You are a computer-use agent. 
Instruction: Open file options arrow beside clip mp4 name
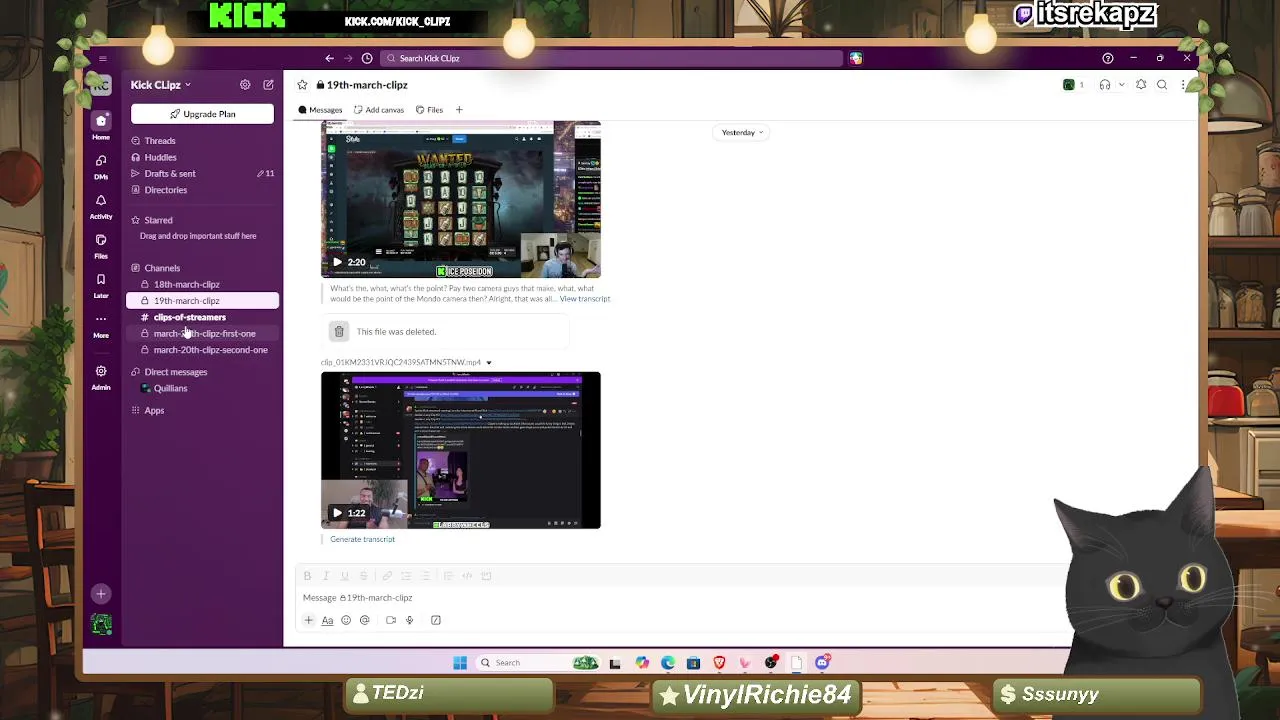[488, 363]
